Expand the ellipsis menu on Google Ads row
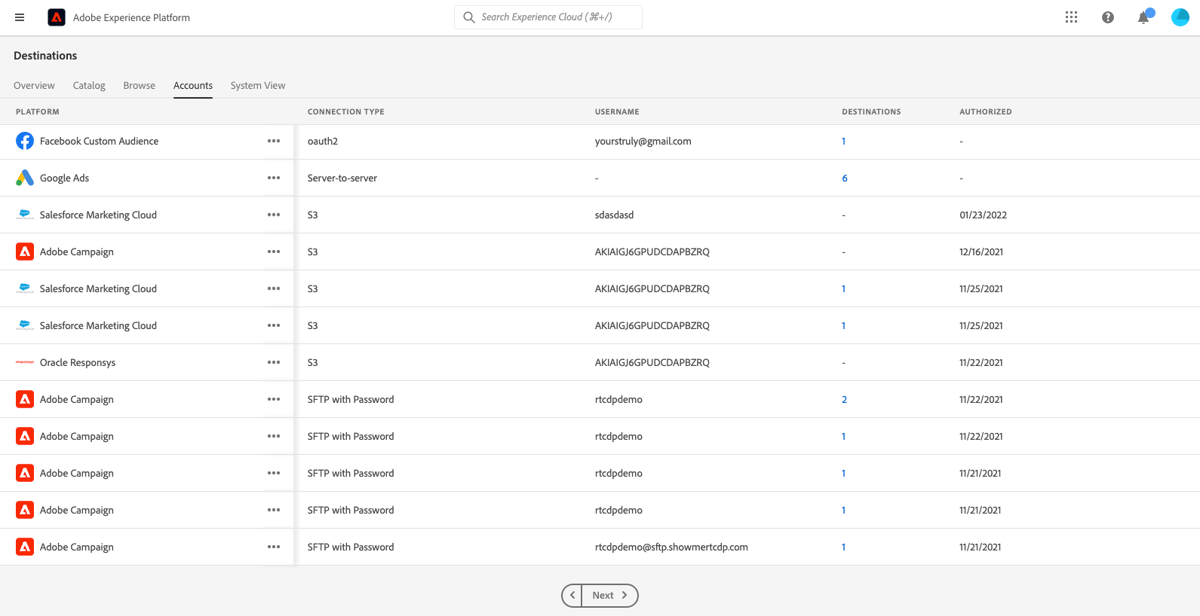The width and height of the screenshot is (1200, 616). click(274, 177)
